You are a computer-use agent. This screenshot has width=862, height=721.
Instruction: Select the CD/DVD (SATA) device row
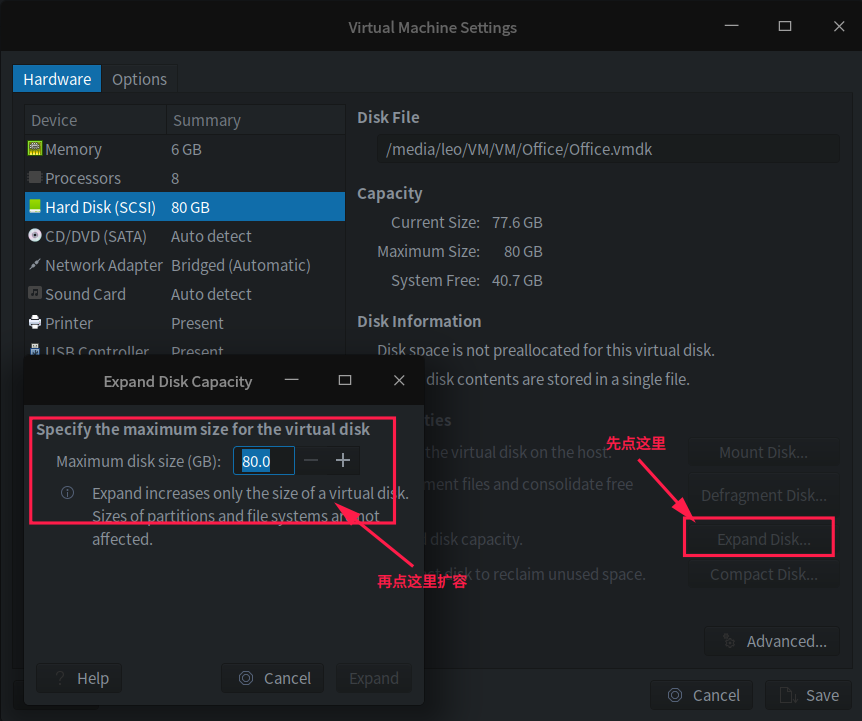(x=185, y=236)
